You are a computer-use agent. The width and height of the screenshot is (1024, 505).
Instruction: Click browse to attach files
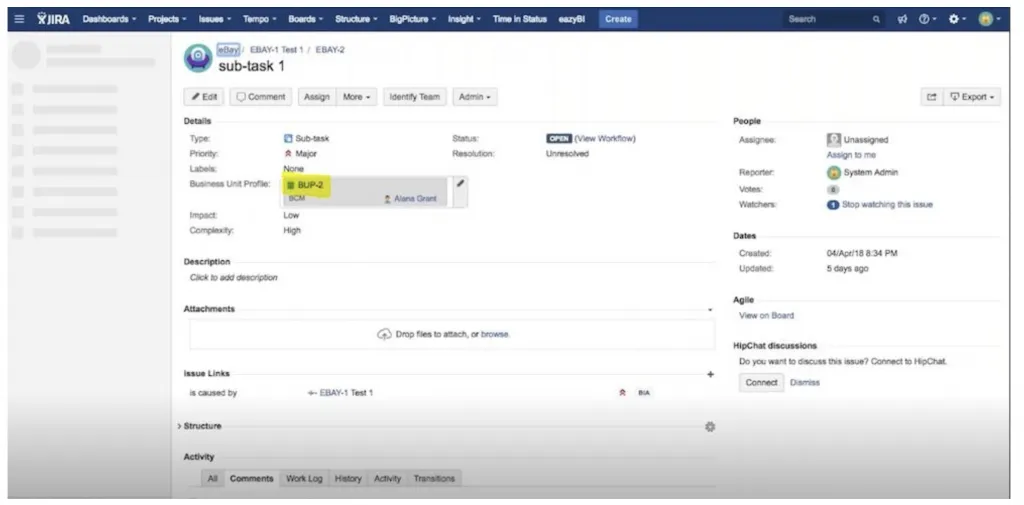pyautogui.click(x=494, y=334)
